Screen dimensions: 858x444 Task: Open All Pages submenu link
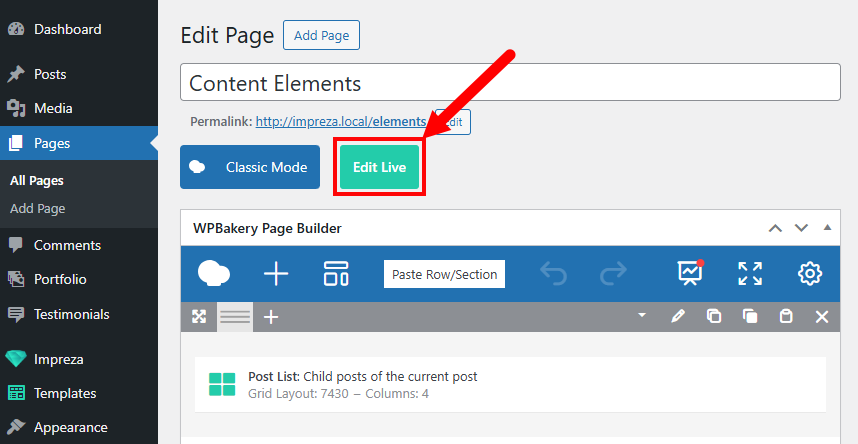37,181
